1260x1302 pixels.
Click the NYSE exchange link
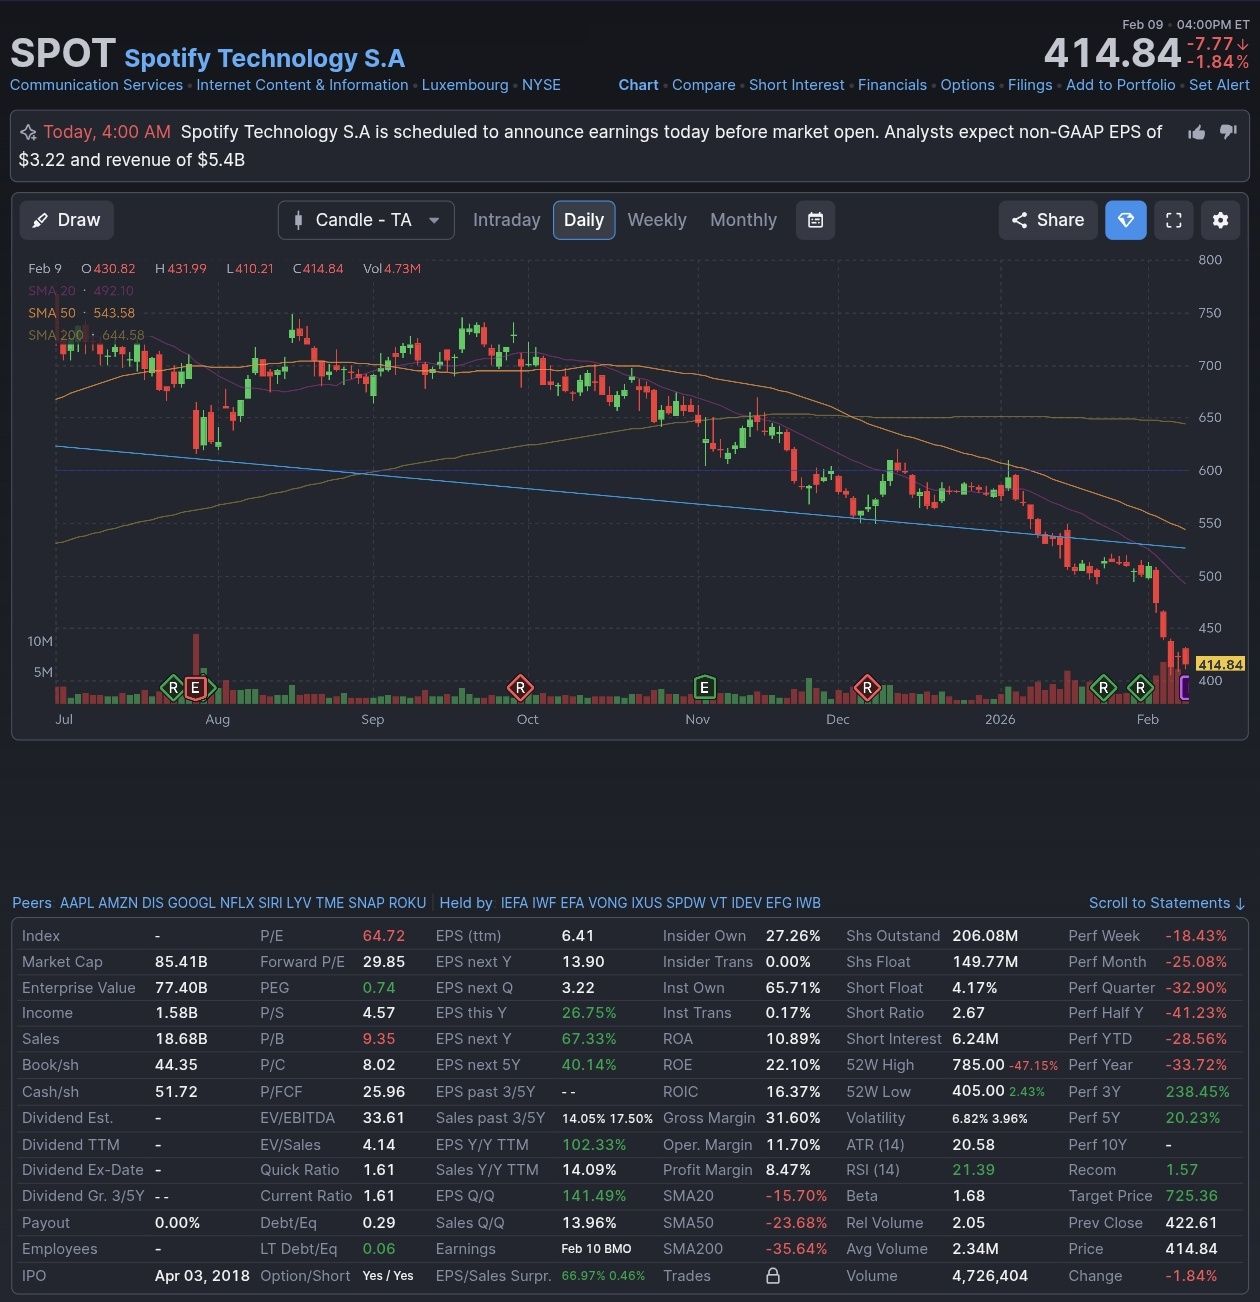tap(541, 85)
